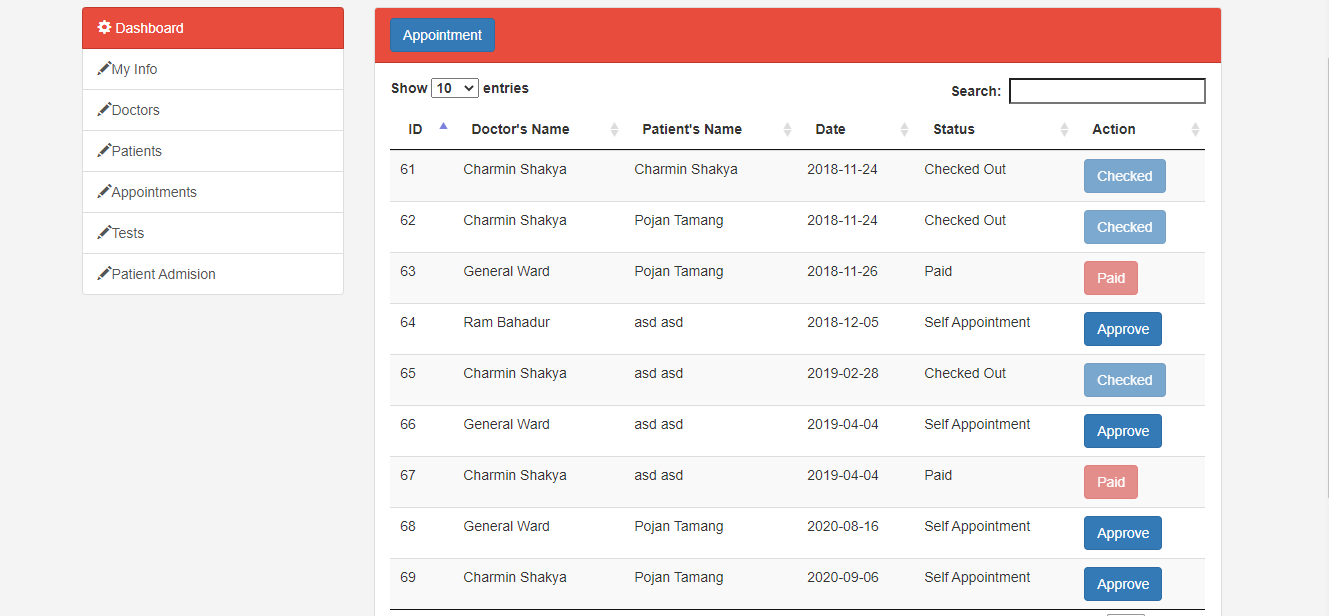This screenshot has width=1329, height=616.
Task: Focus the Search input field
Action: pos(1106,91)
